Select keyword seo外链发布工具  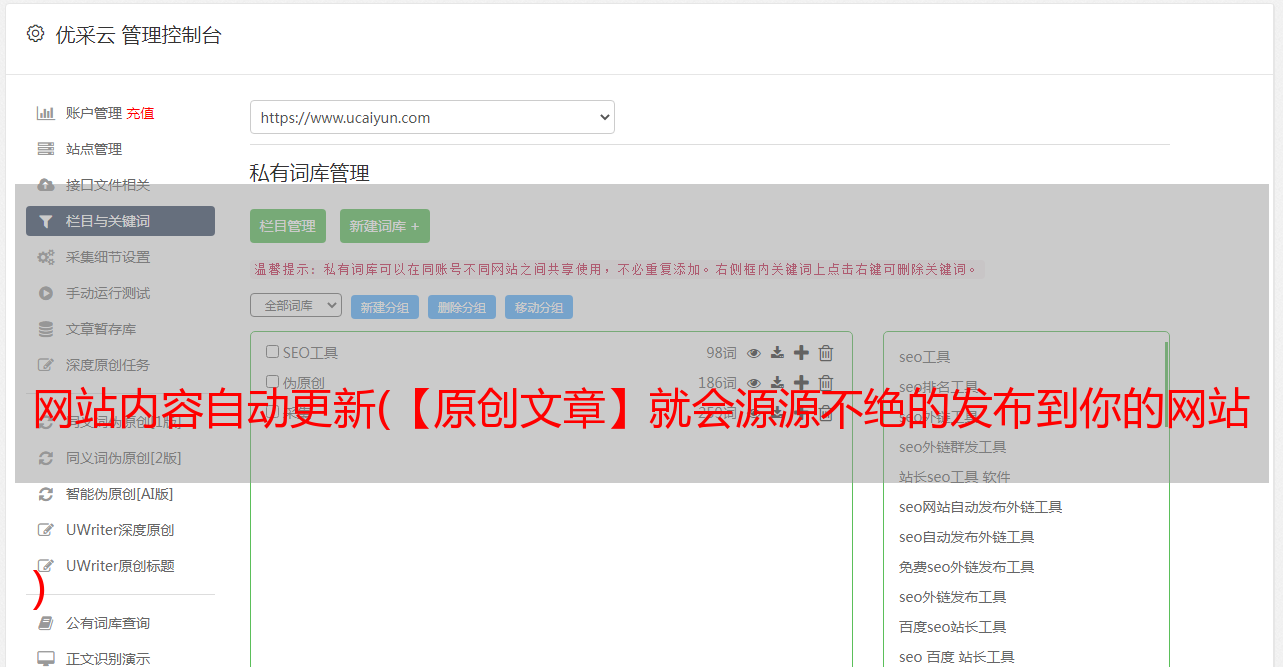pos(953,597)
